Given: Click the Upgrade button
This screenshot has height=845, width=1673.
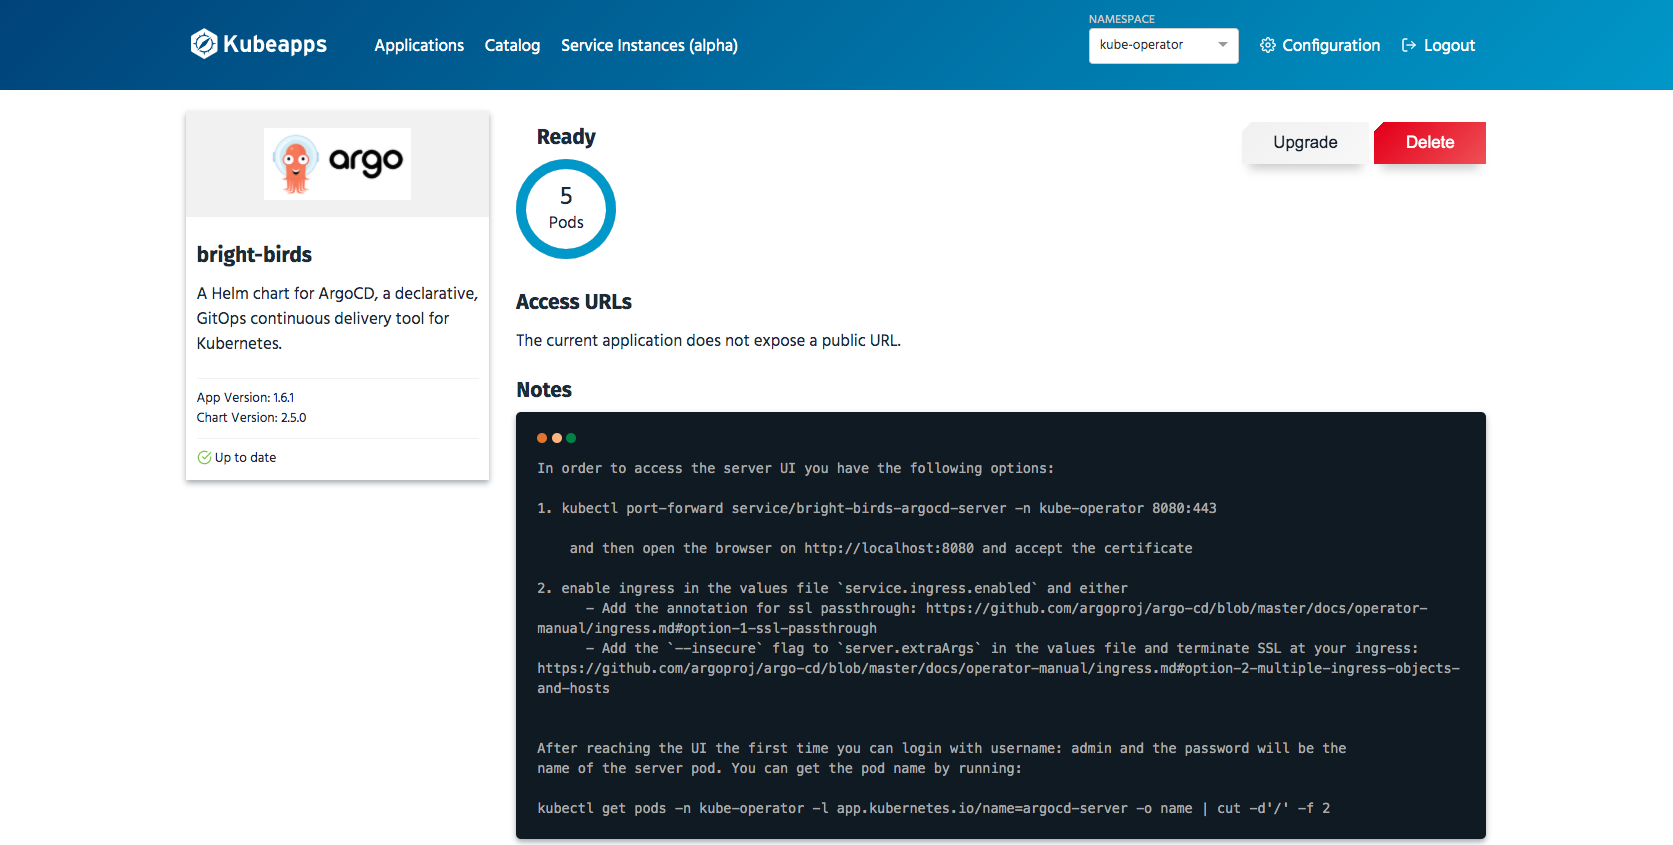Looking at the screenshot, I should (x=1305, y=142).
